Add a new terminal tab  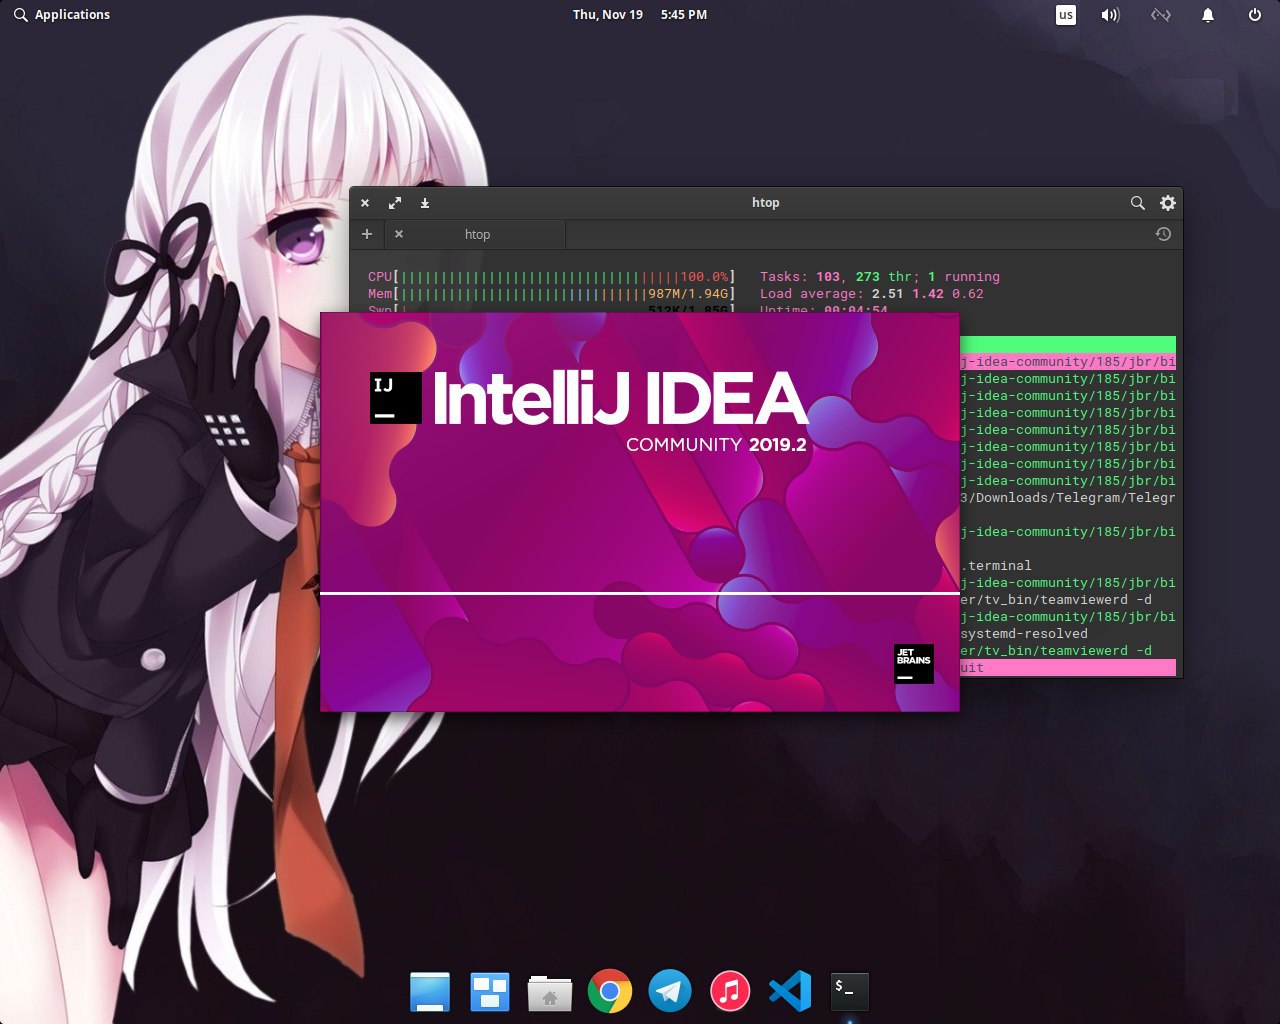coord(367,234)
